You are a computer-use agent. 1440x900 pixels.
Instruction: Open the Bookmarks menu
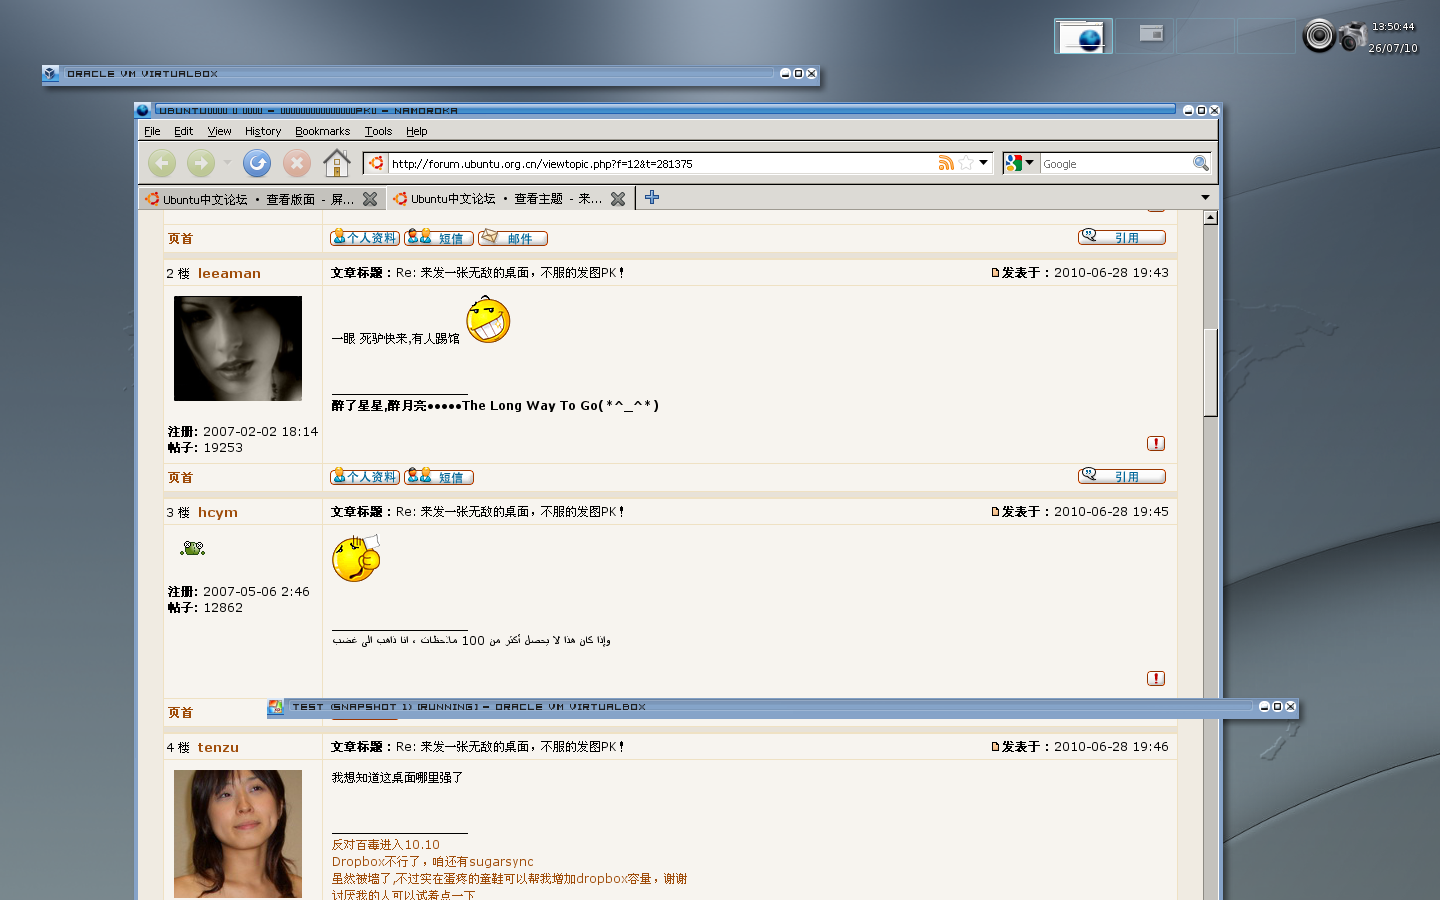(322, 131)
